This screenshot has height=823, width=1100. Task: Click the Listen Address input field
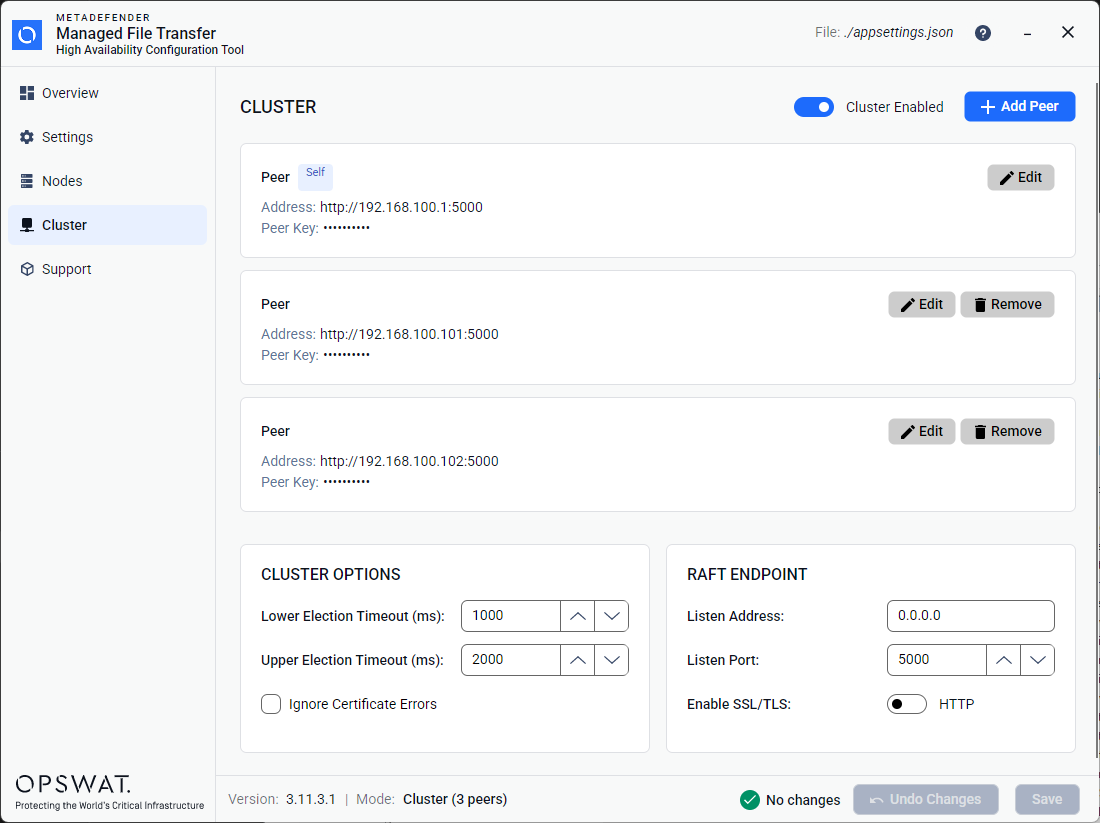tap(970, 616)
